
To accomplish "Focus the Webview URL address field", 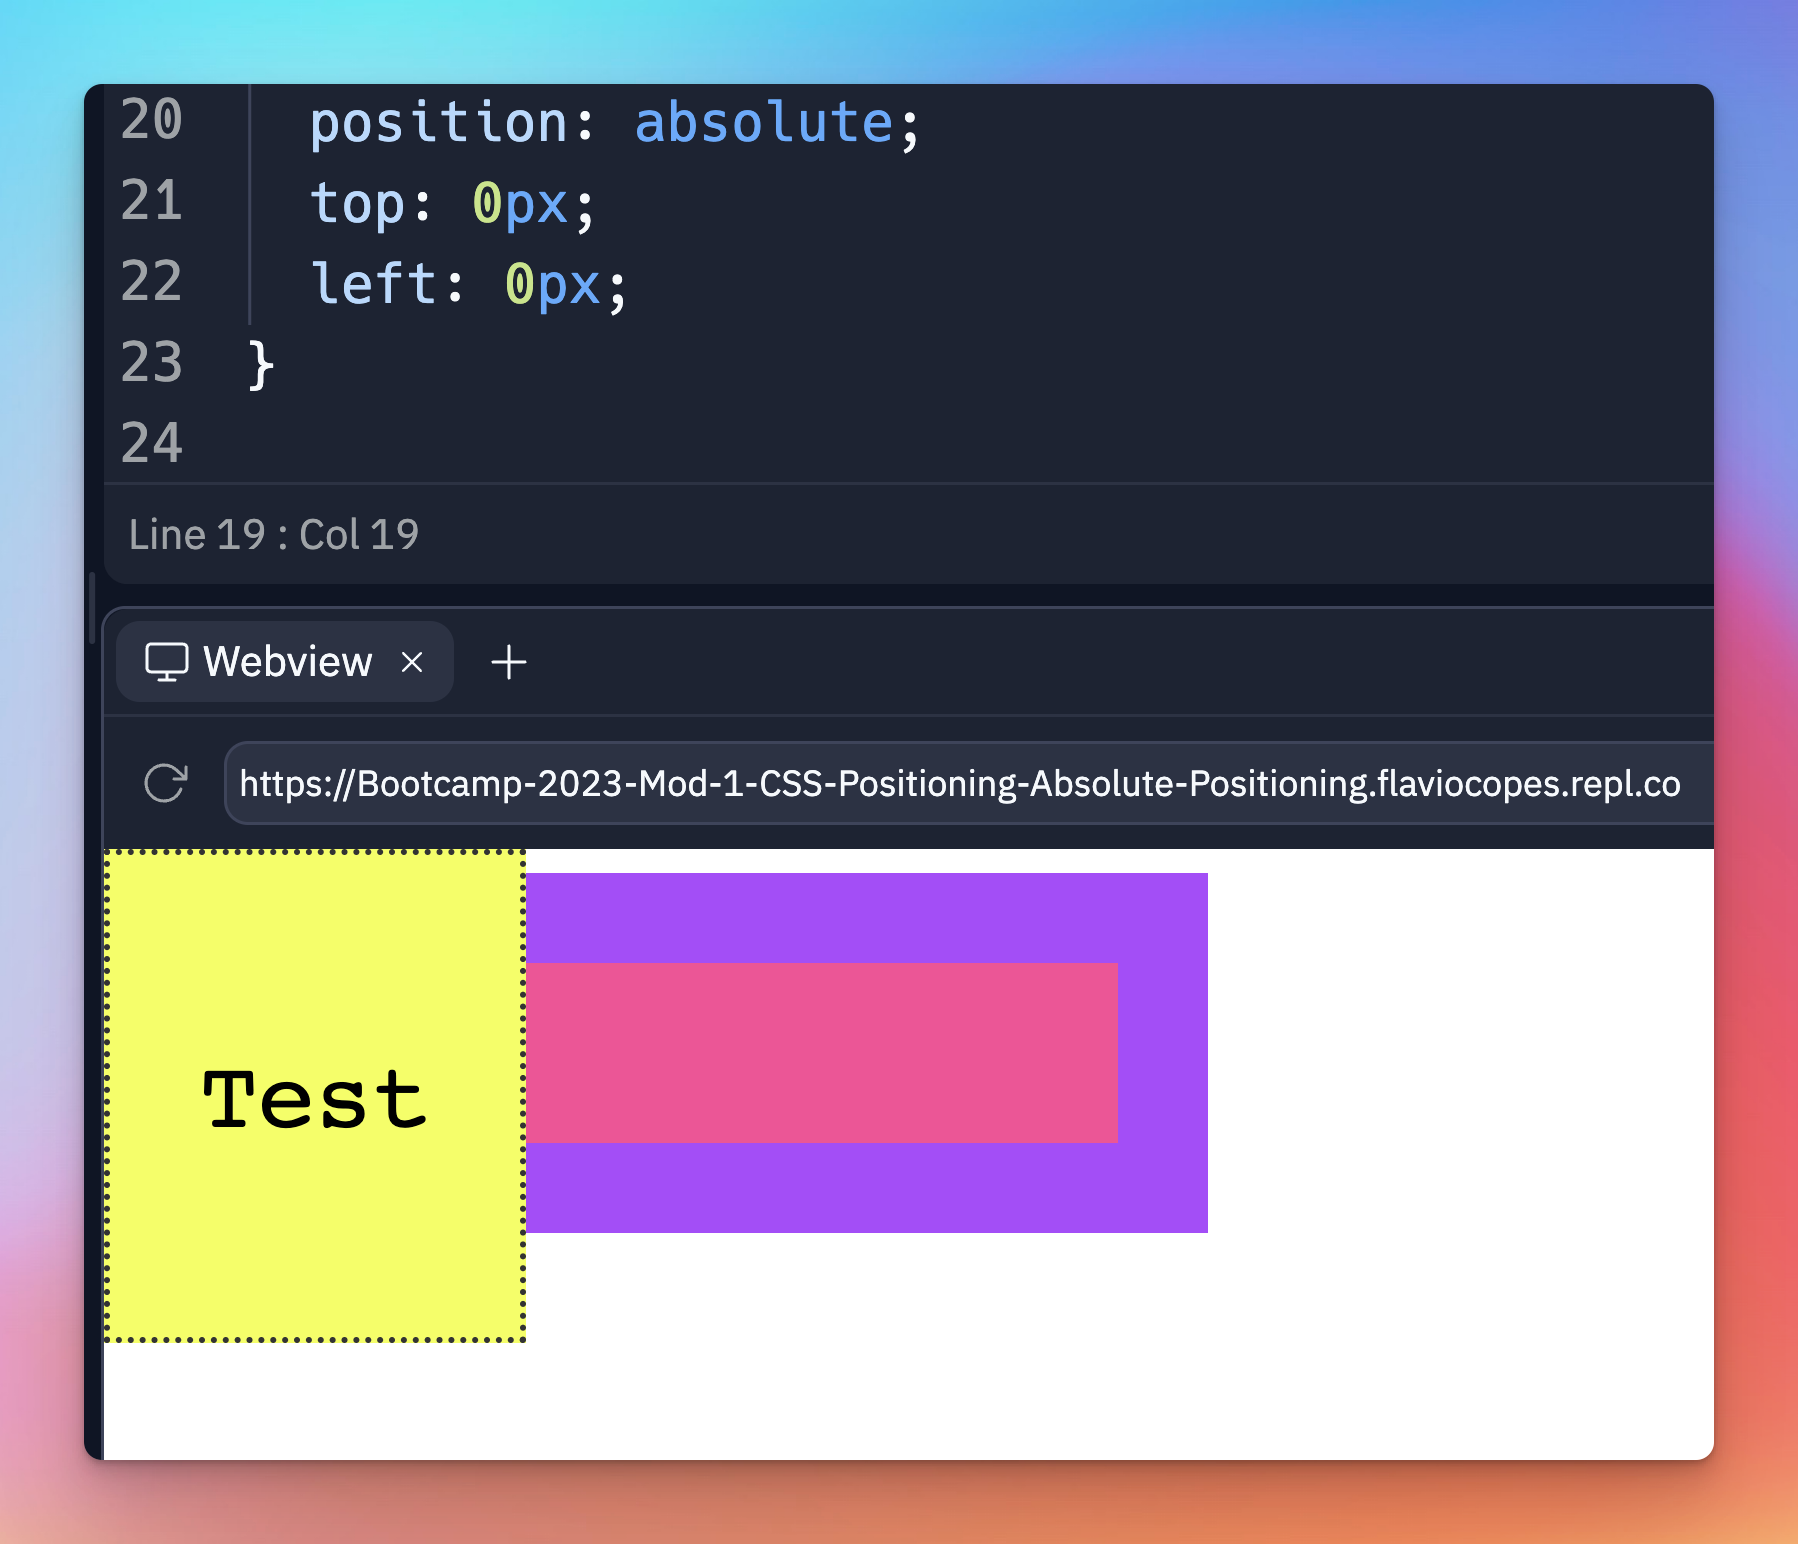I will [x=960, y=783].
